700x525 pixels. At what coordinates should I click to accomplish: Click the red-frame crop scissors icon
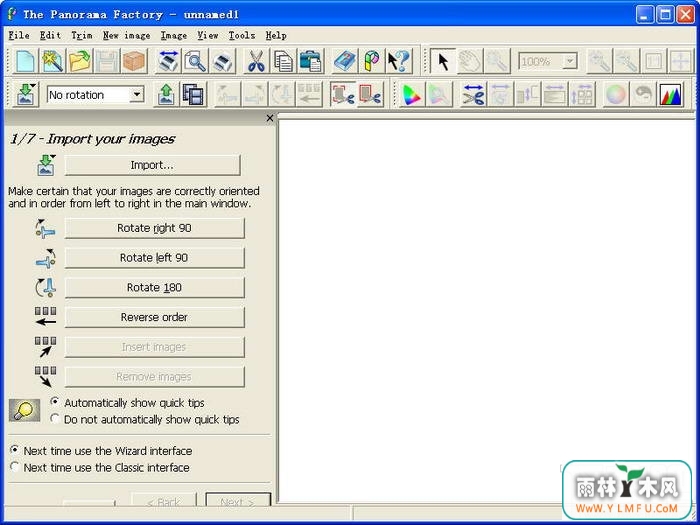coord(370,94)
